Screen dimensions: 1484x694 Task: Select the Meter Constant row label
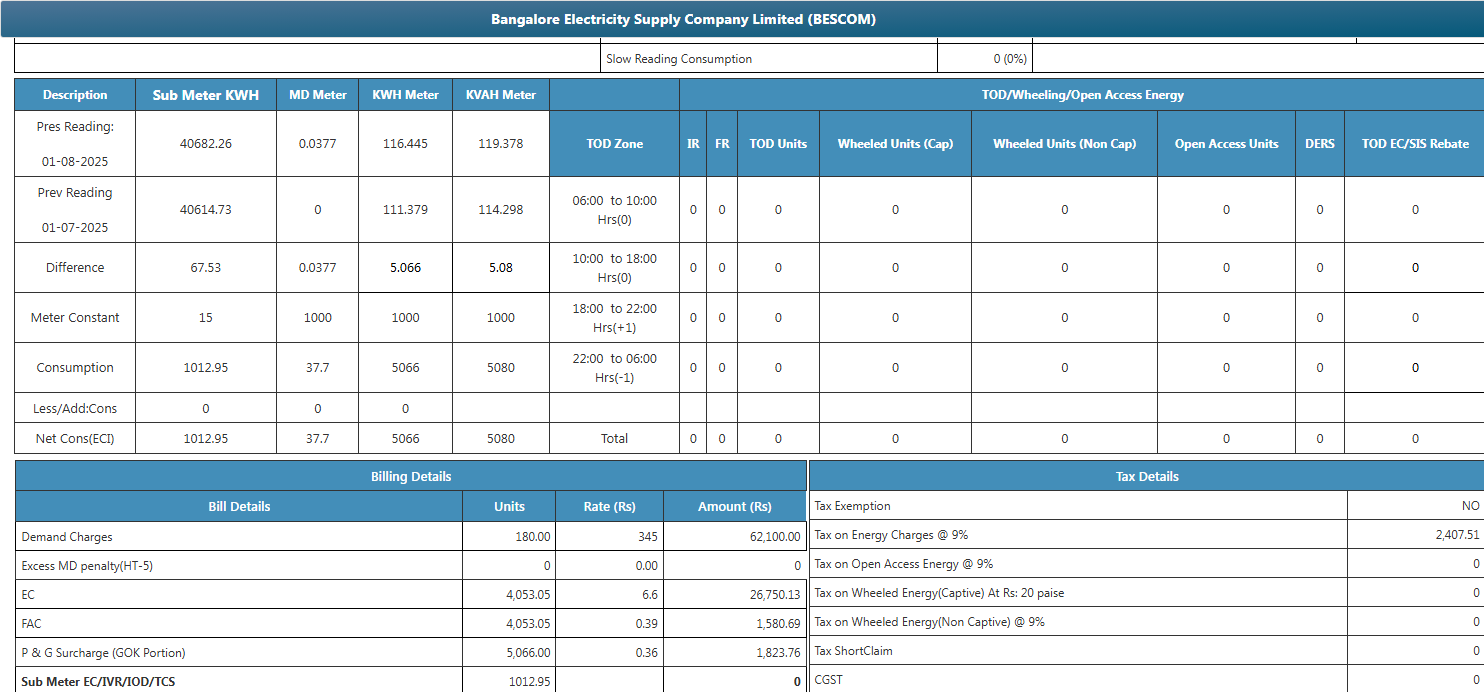pos(75,318)
